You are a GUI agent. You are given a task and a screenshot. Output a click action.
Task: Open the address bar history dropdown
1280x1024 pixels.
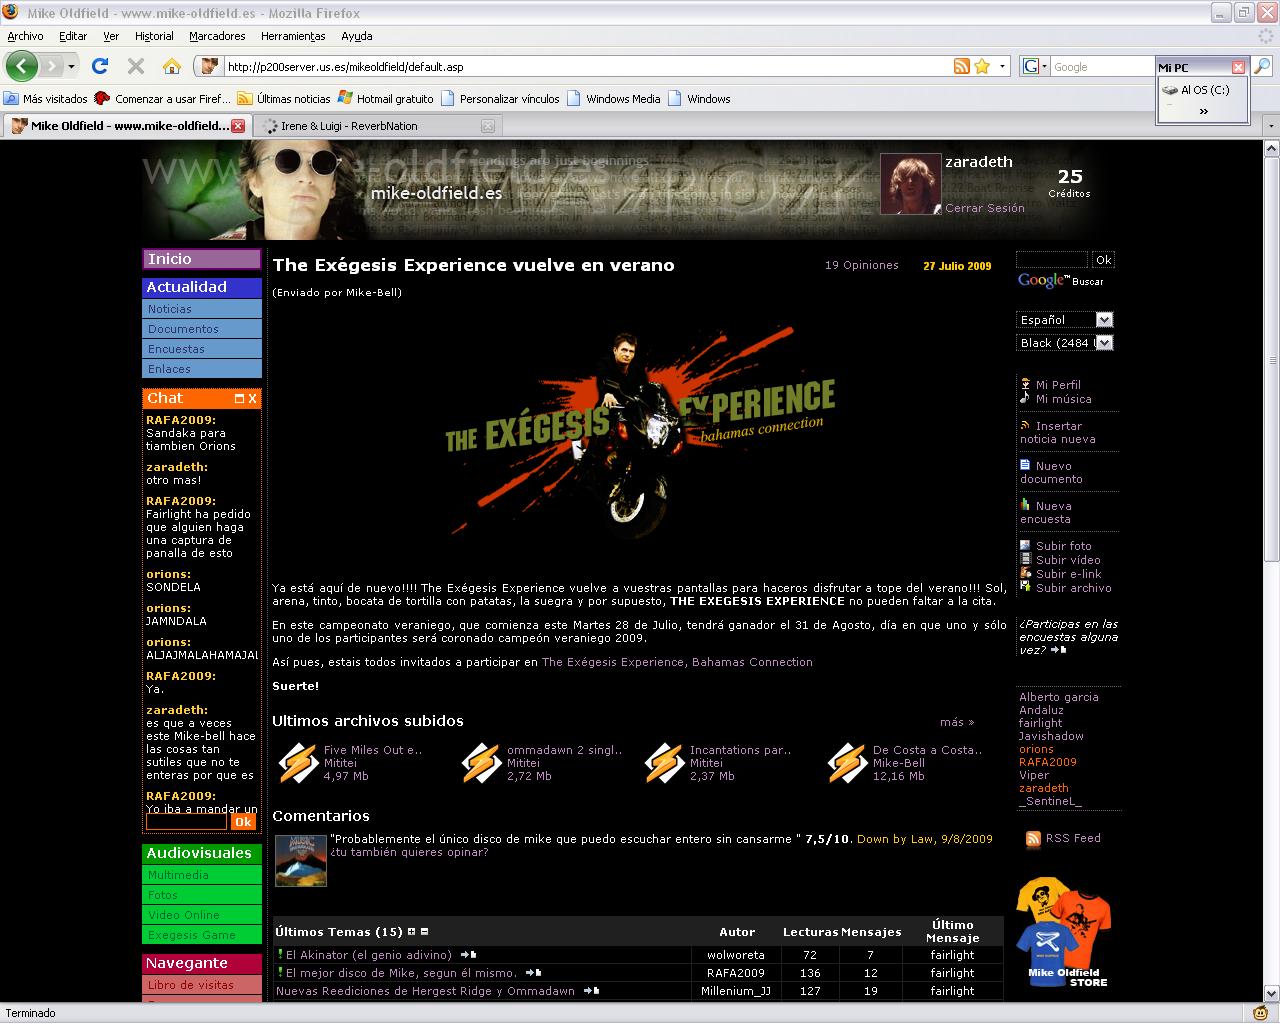1003,66
